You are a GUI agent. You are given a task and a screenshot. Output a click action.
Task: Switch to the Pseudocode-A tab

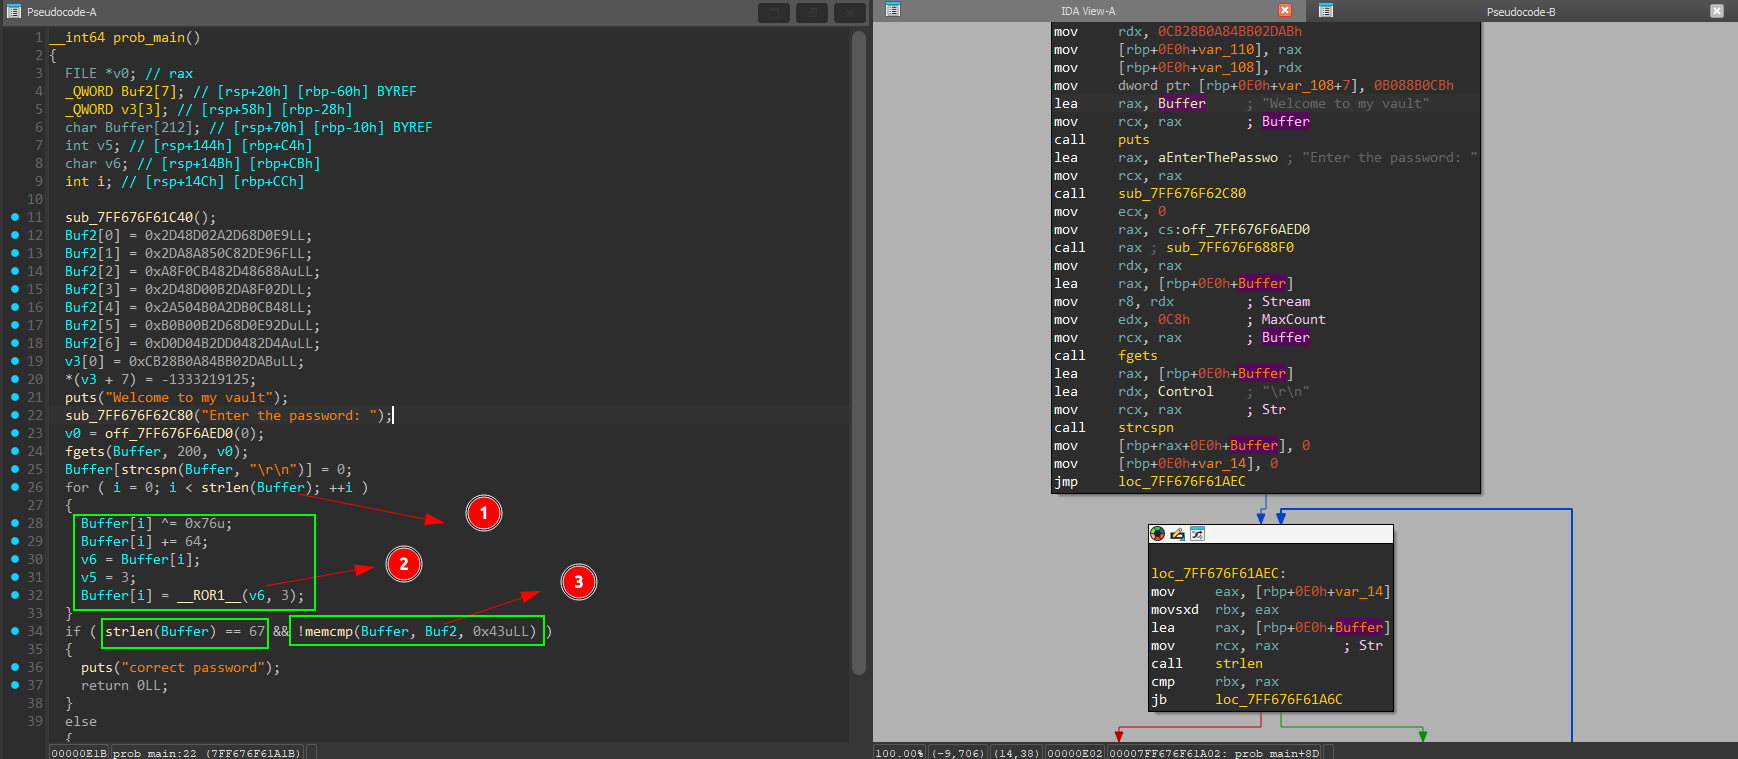(x=62, y=12)
